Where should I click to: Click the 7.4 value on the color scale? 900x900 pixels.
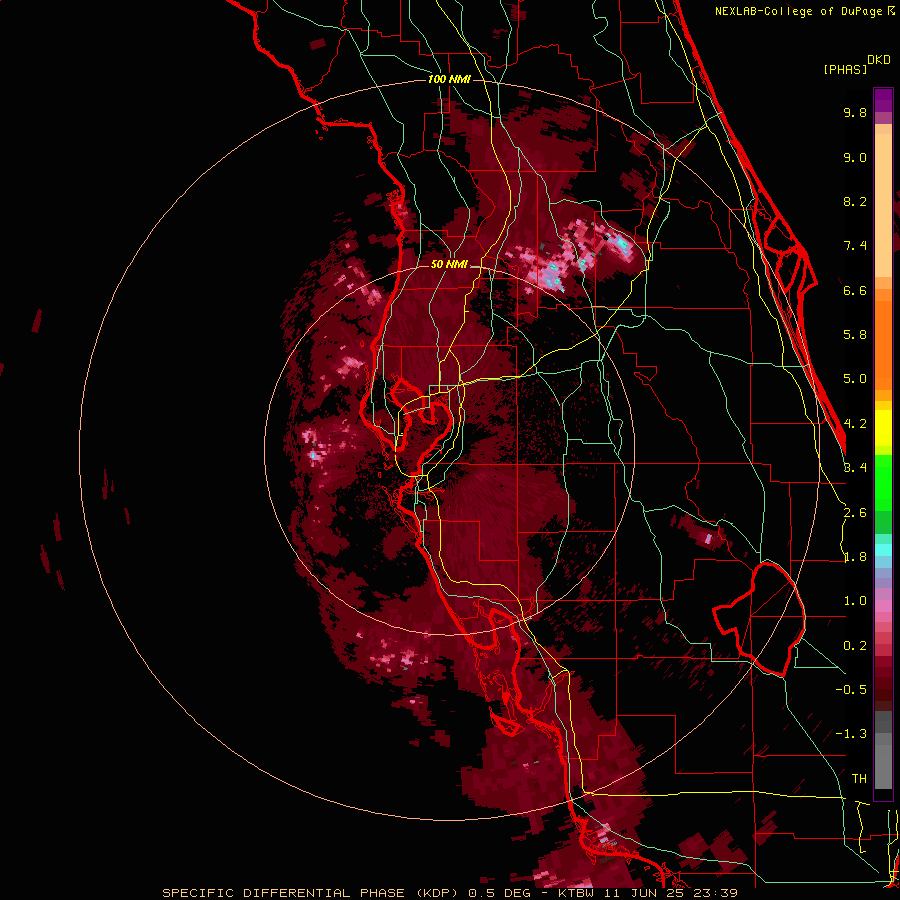(855, 246)
